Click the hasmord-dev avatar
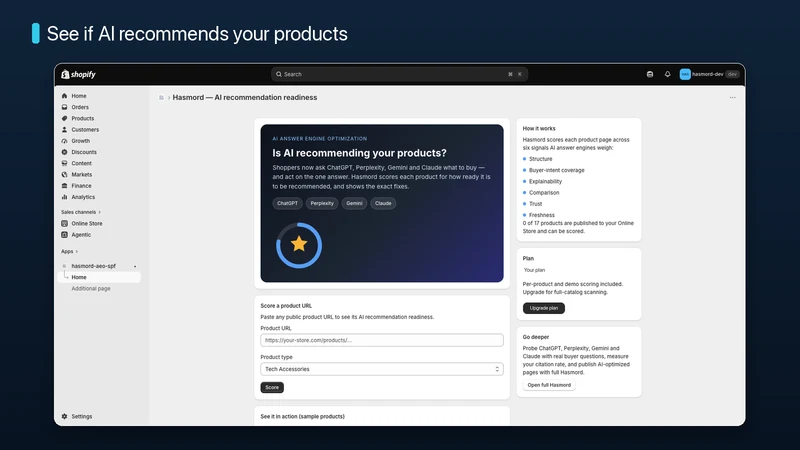 (685, 74)
